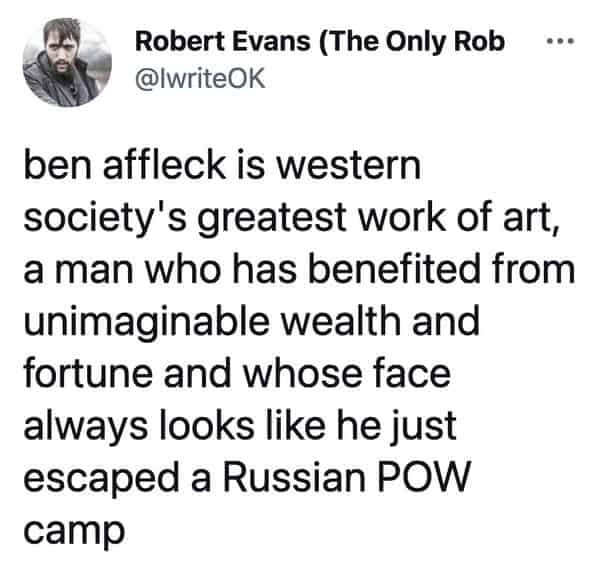Click the word "unimaginable" in the tweet

(147, 323)
